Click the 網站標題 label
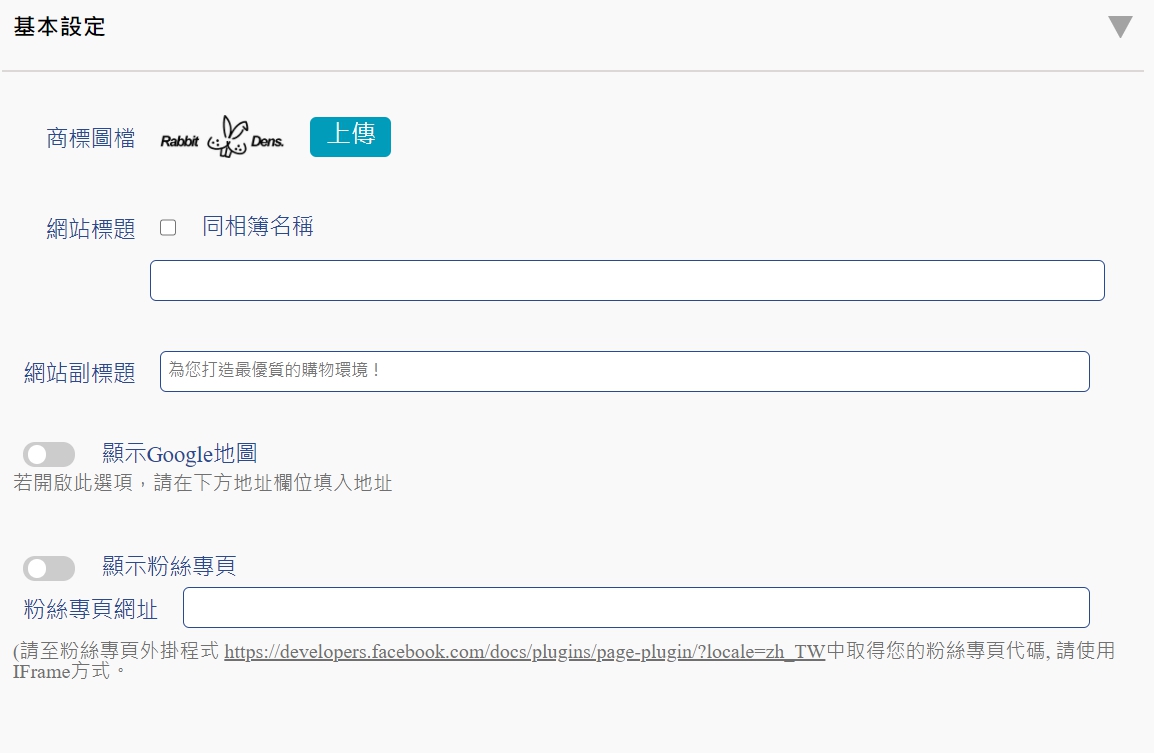The width and height of the screenshot is (1154, 753). tap(91, 229)
